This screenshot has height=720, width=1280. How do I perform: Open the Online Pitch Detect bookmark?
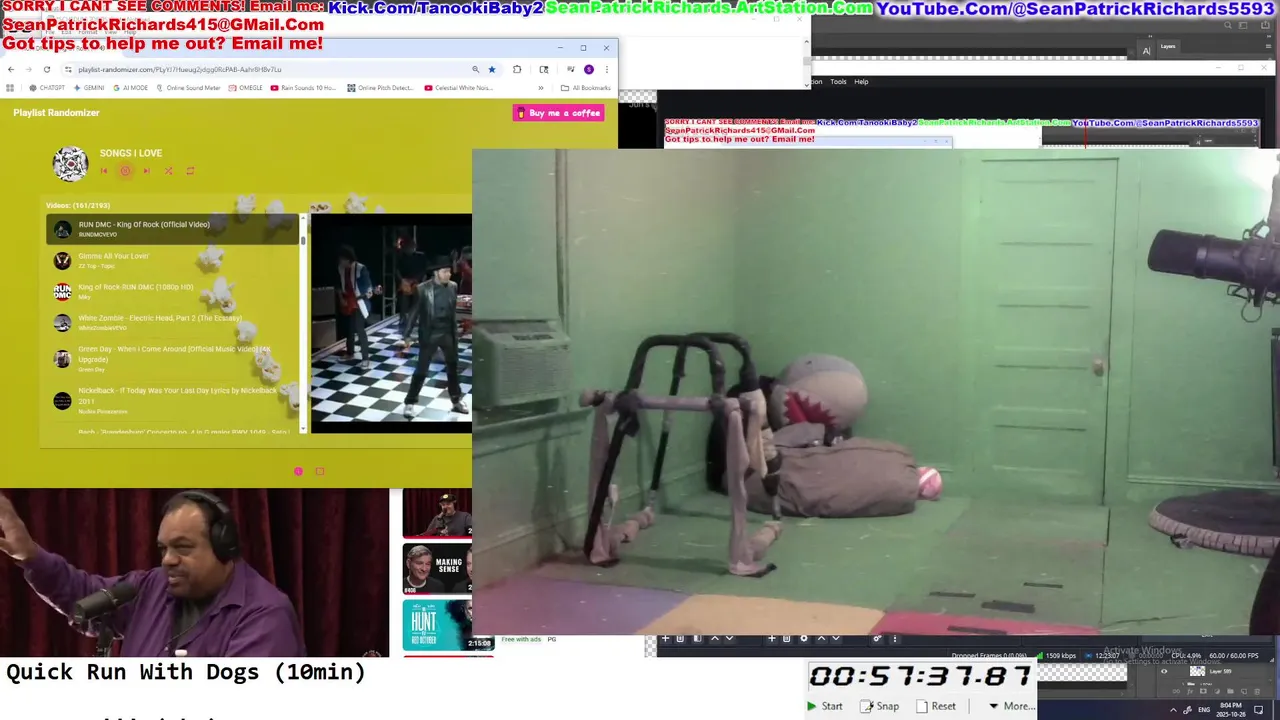coord(380,88)
